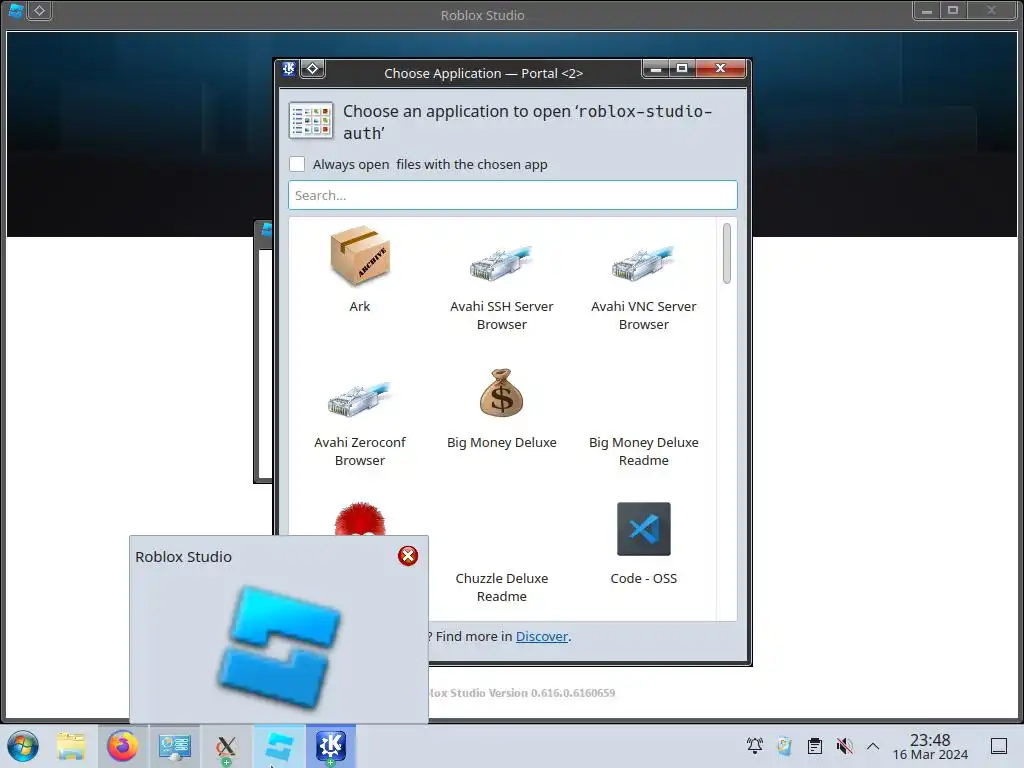Toggle Roblox Studio window pin on desktops
This screenshot has height=768, width=1024.
39,10
